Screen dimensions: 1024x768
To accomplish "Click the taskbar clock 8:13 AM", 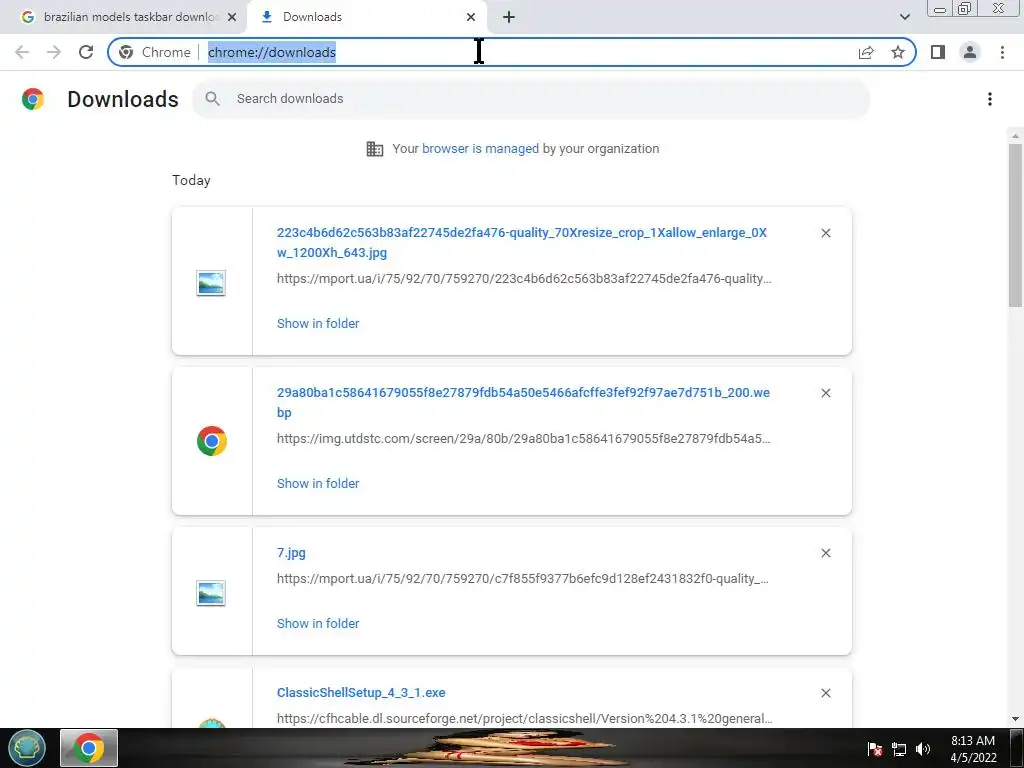I will click(973, 749).
